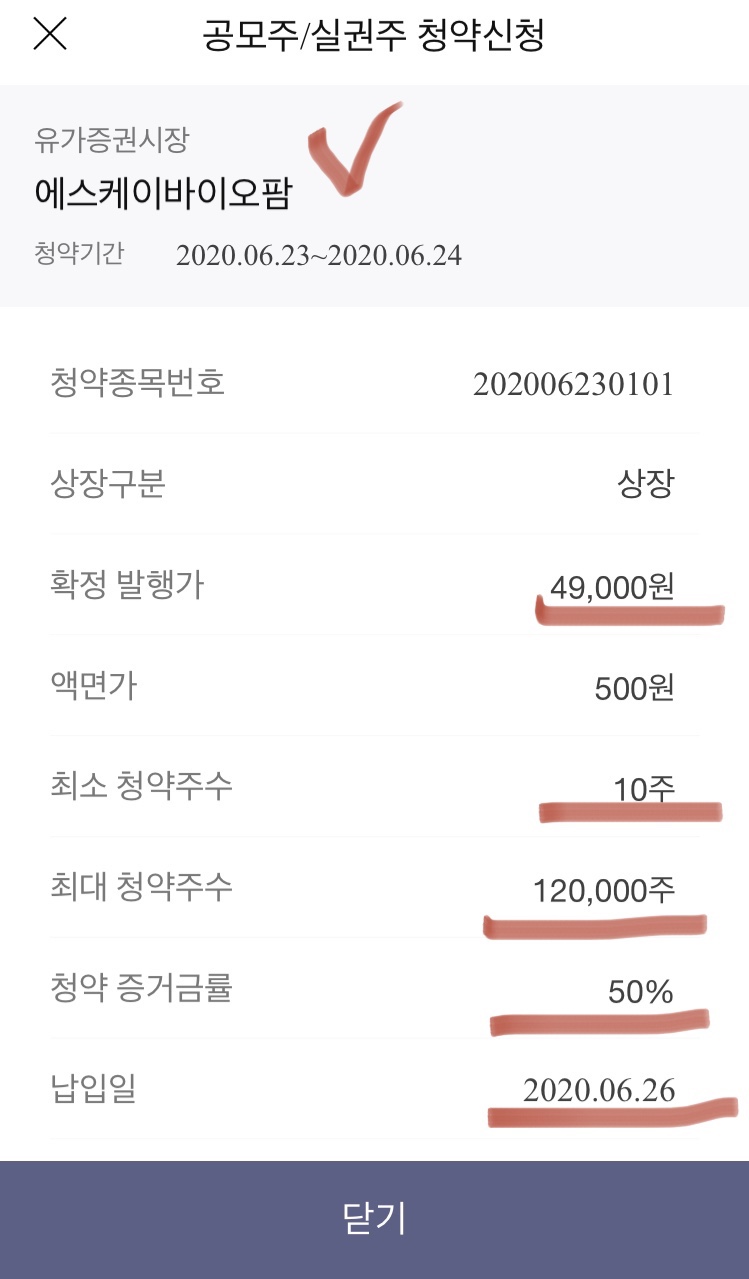
Task: Click the 최대 청약주수 row label
Action: [x=141, y=887]
